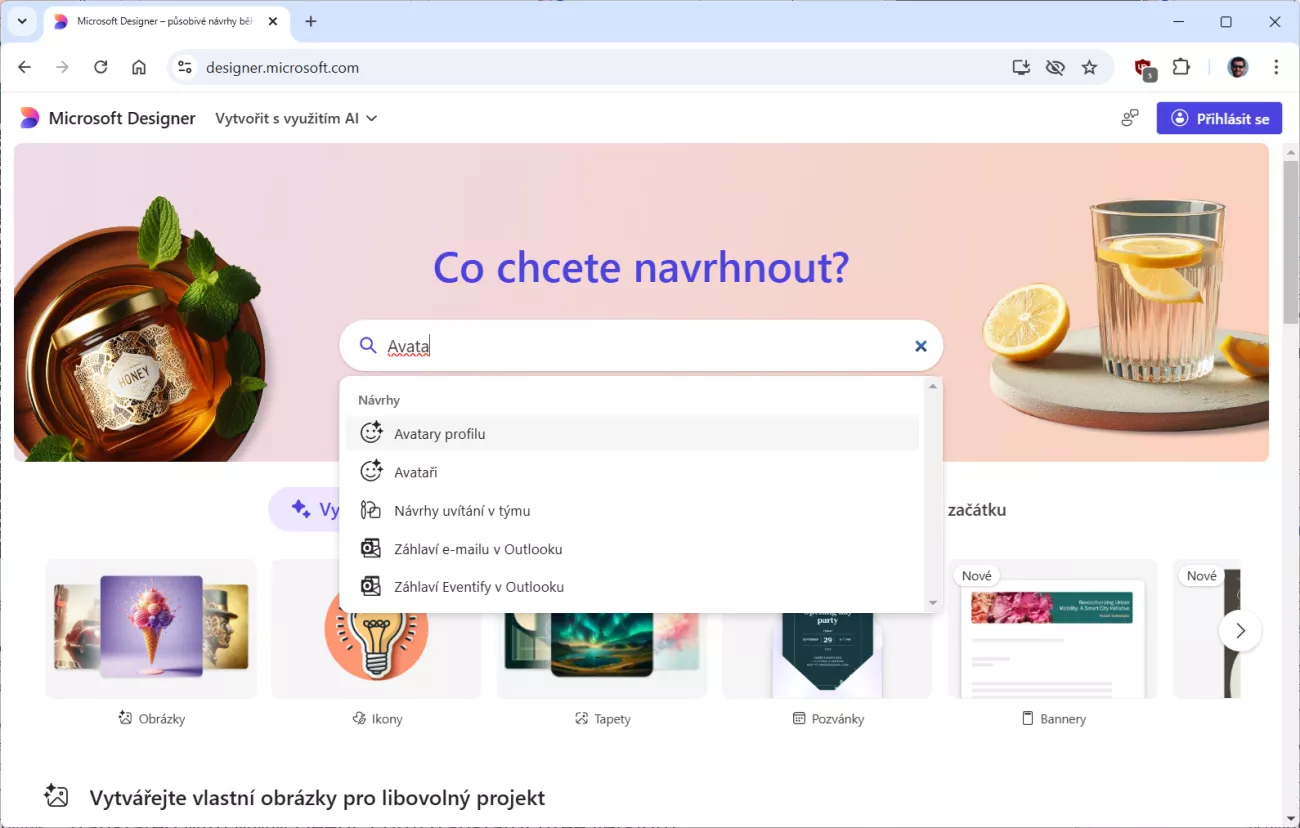Open the 'Obrázky' images thumbnail
This screenshot has height=828, width=1300.
(151, 628)
